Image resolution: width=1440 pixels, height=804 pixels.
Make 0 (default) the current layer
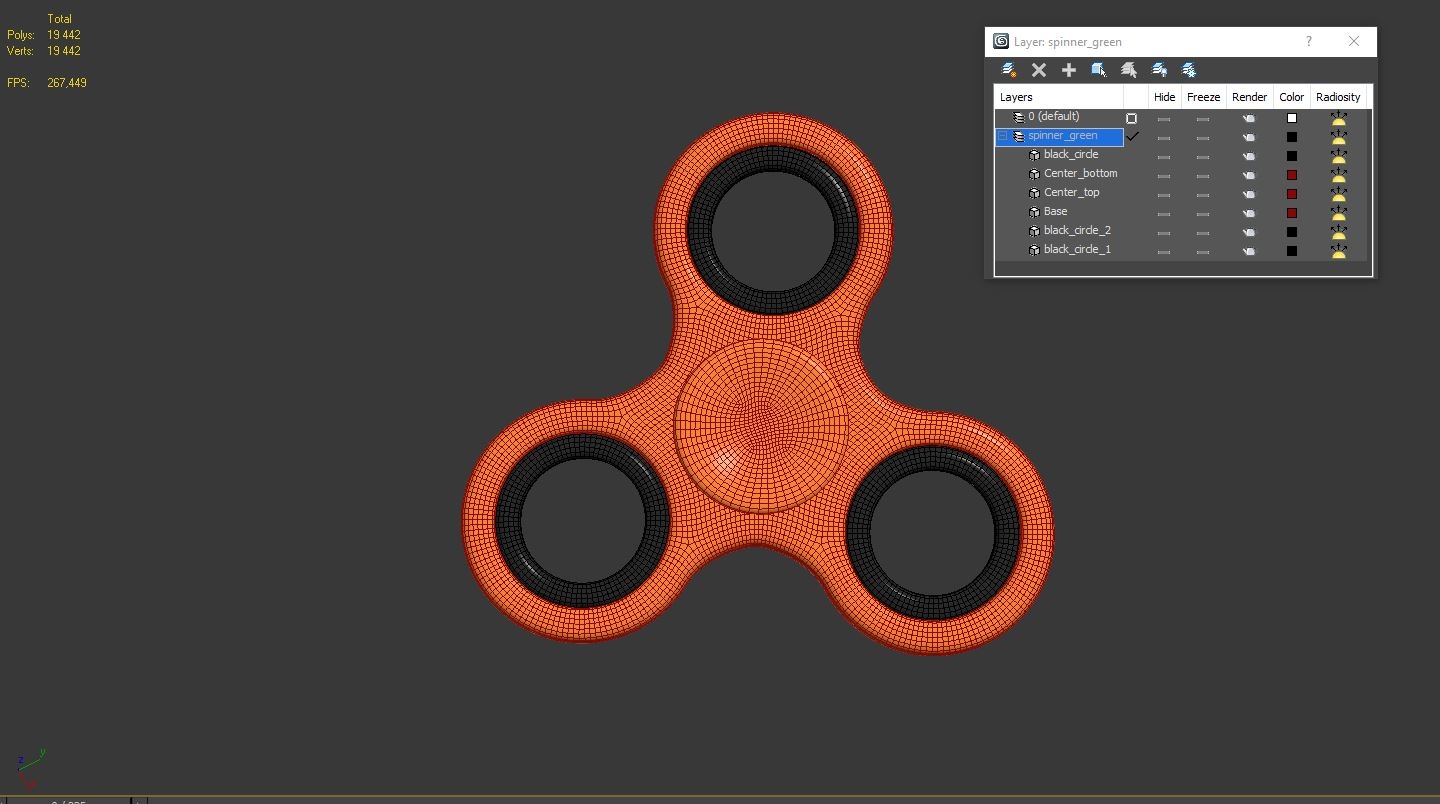click(x=1131, y=117)
